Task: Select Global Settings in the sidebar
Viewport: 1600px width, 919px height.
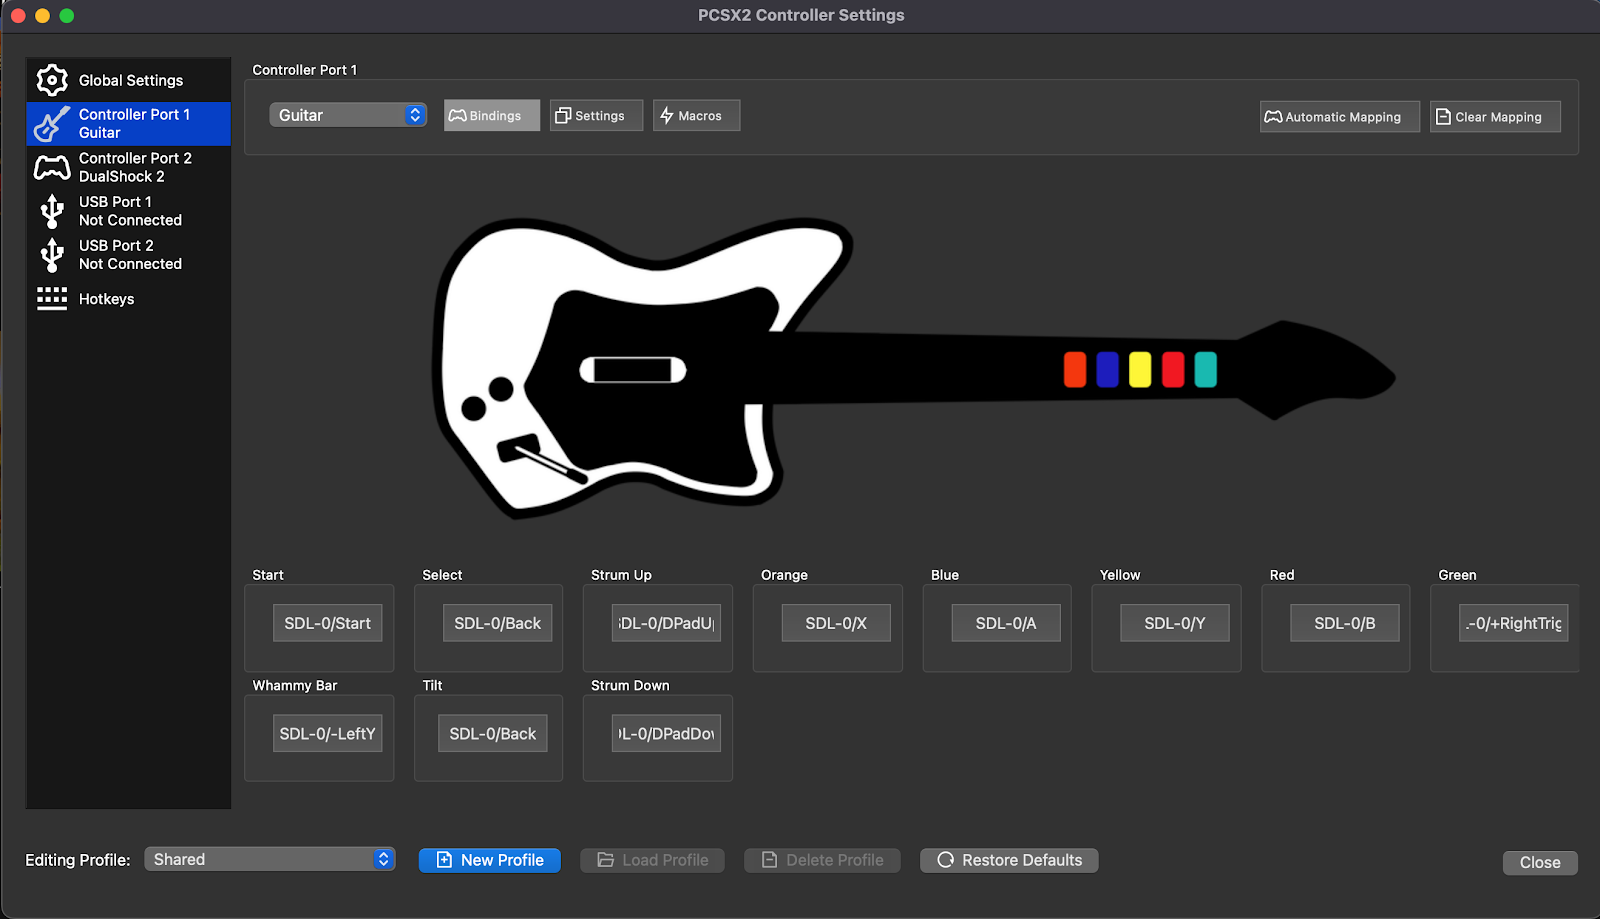Action: pos(129,80)
